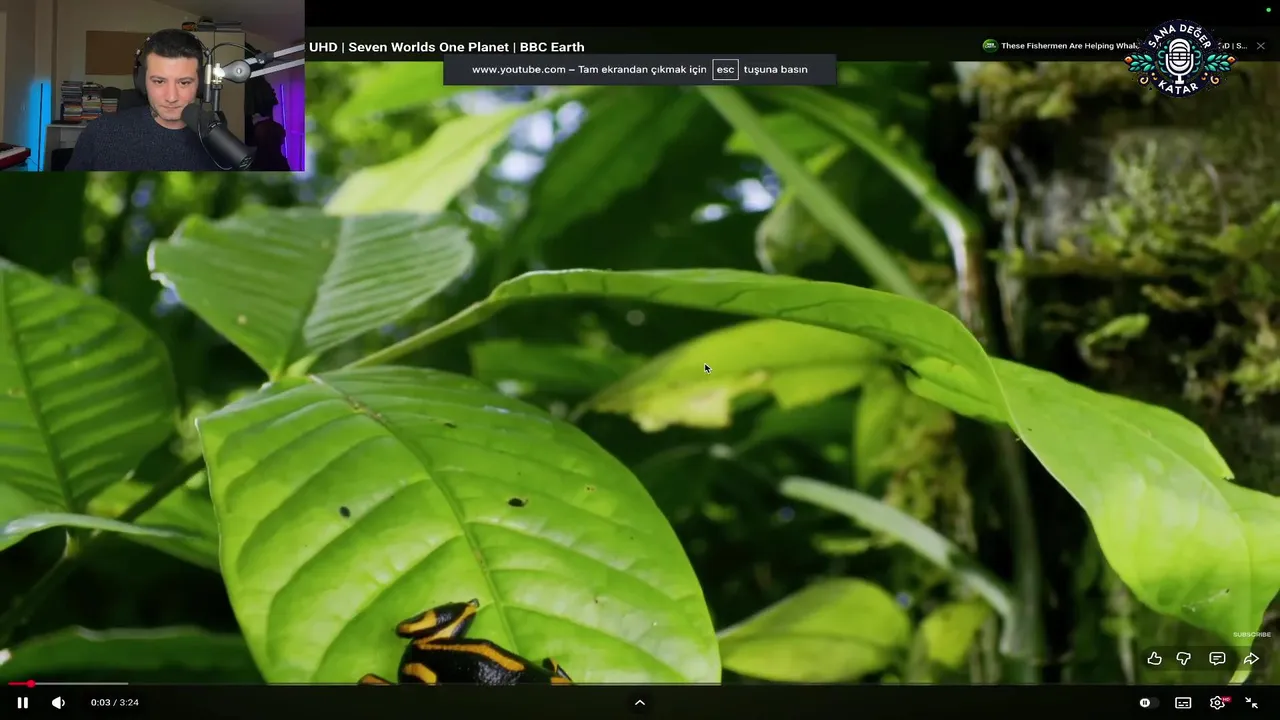Viewport: 1280px width, 720px height.
Task: Click BBC Earth channel avatar on suggestion
Action: click(x=990, y=46)
